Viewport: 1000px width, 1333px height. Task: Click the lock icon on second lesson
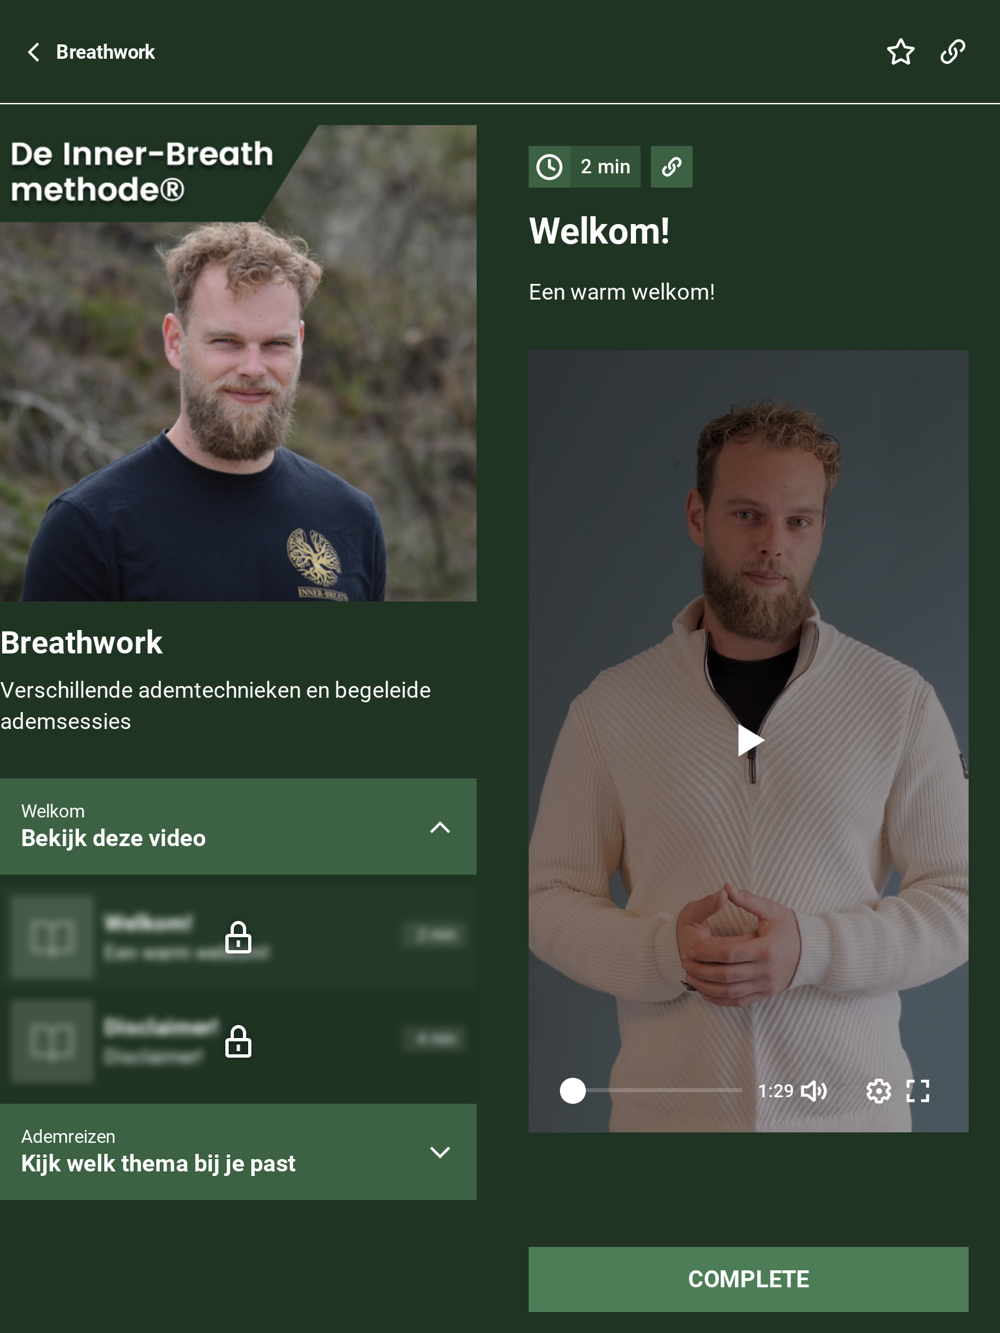238,1041
